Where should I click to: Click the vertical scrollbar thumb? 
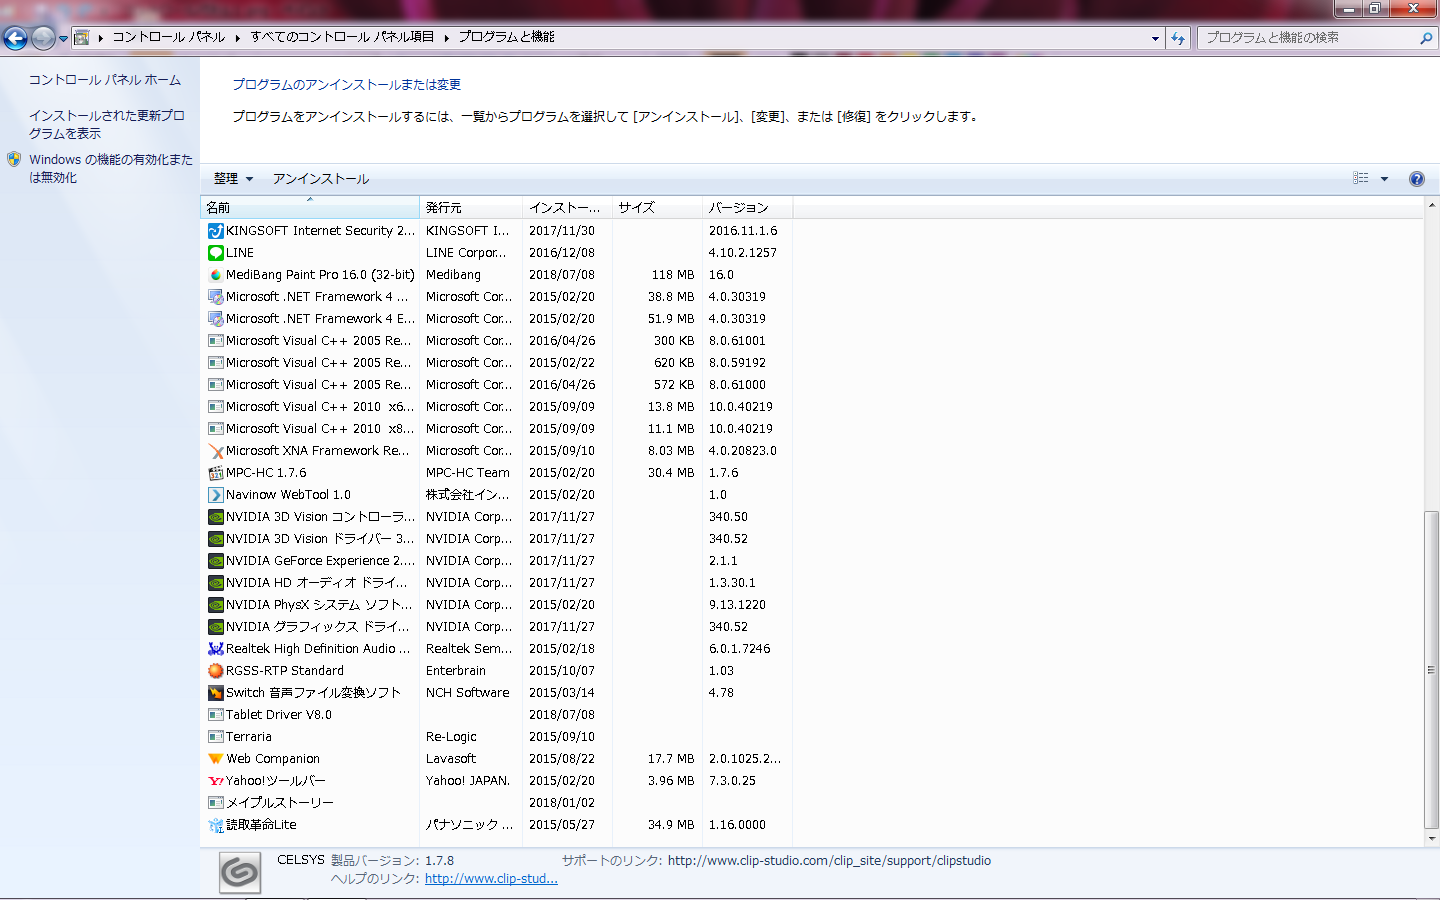1432,670
